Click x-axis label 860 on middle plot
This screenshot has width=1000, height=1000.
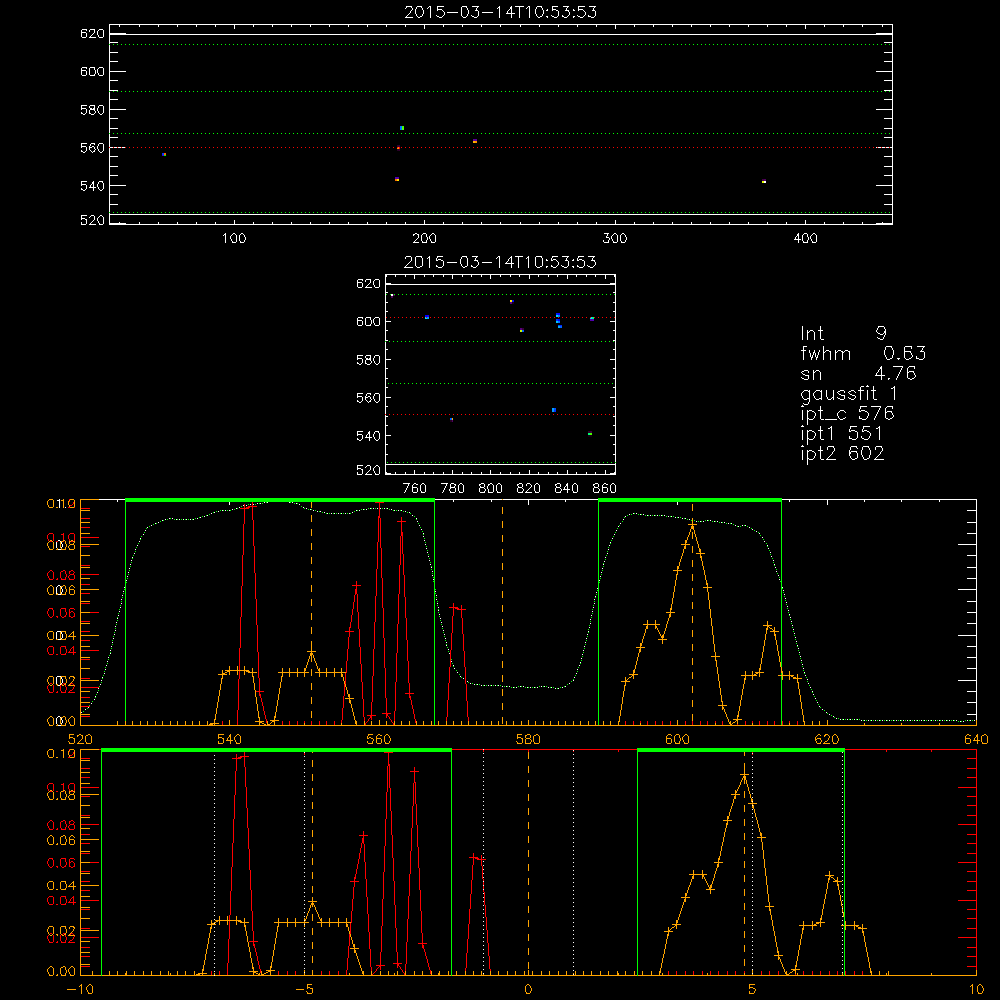(x=605, y=489)
